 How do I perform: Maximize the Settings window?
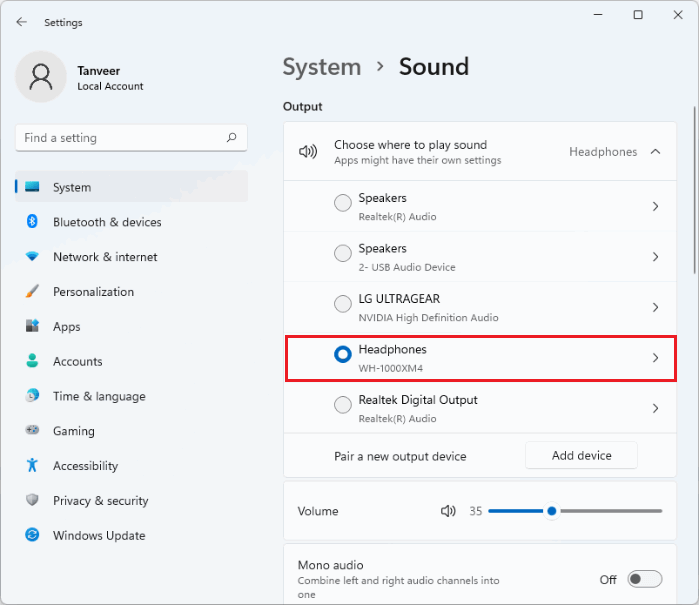(638, 15)
